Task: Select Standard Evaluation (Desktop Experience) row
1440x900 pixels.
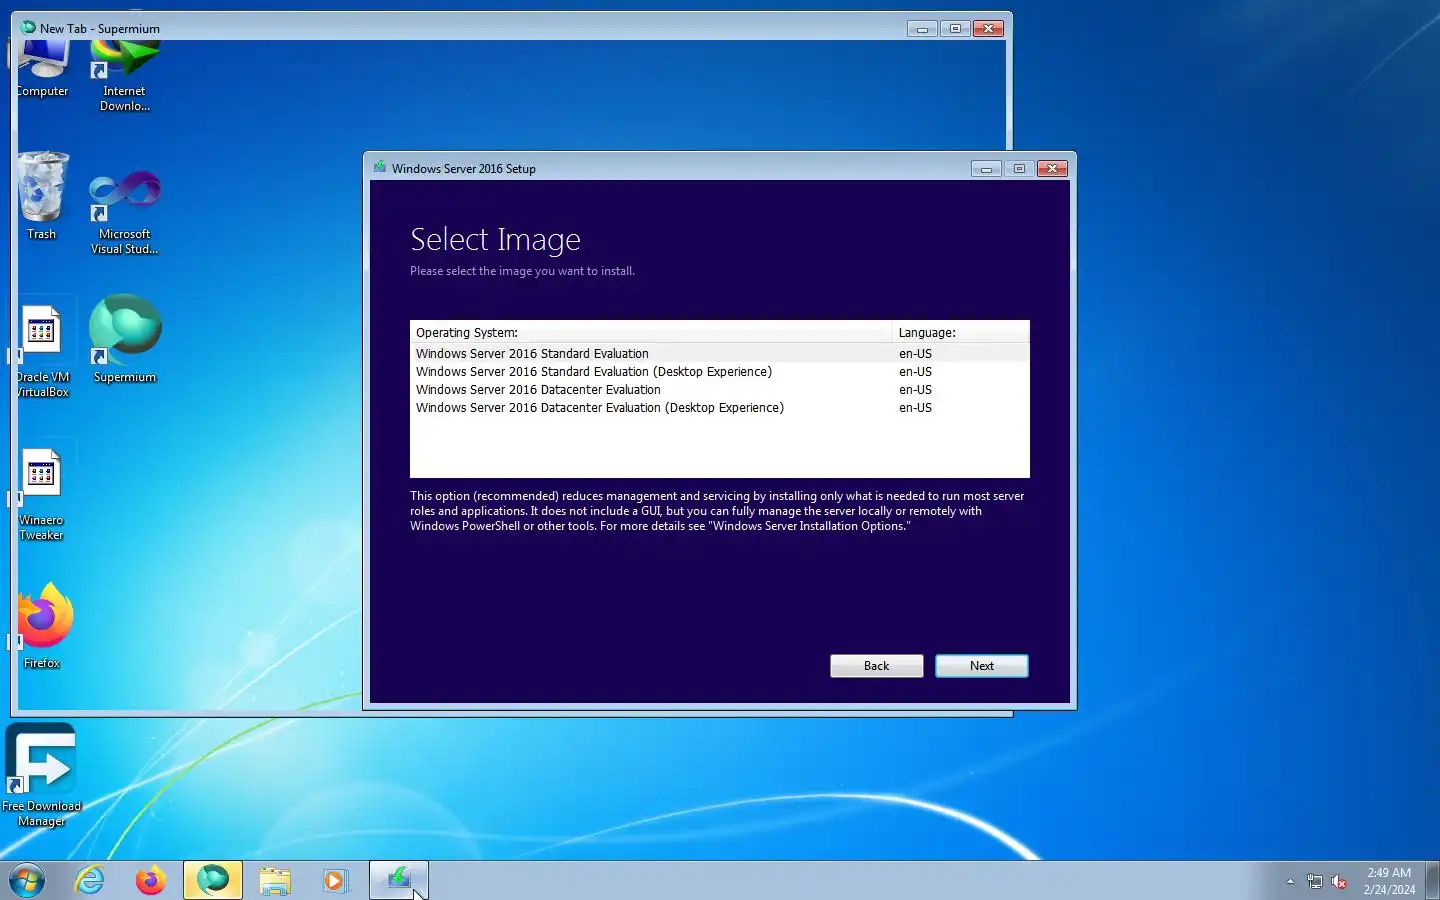Action: point(719,371)
